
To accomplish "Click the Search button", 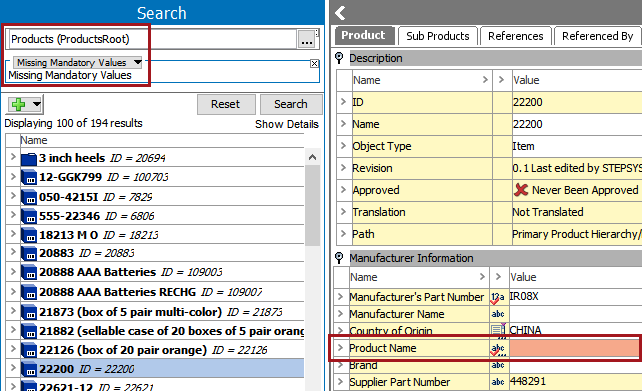I will [291, 104].
